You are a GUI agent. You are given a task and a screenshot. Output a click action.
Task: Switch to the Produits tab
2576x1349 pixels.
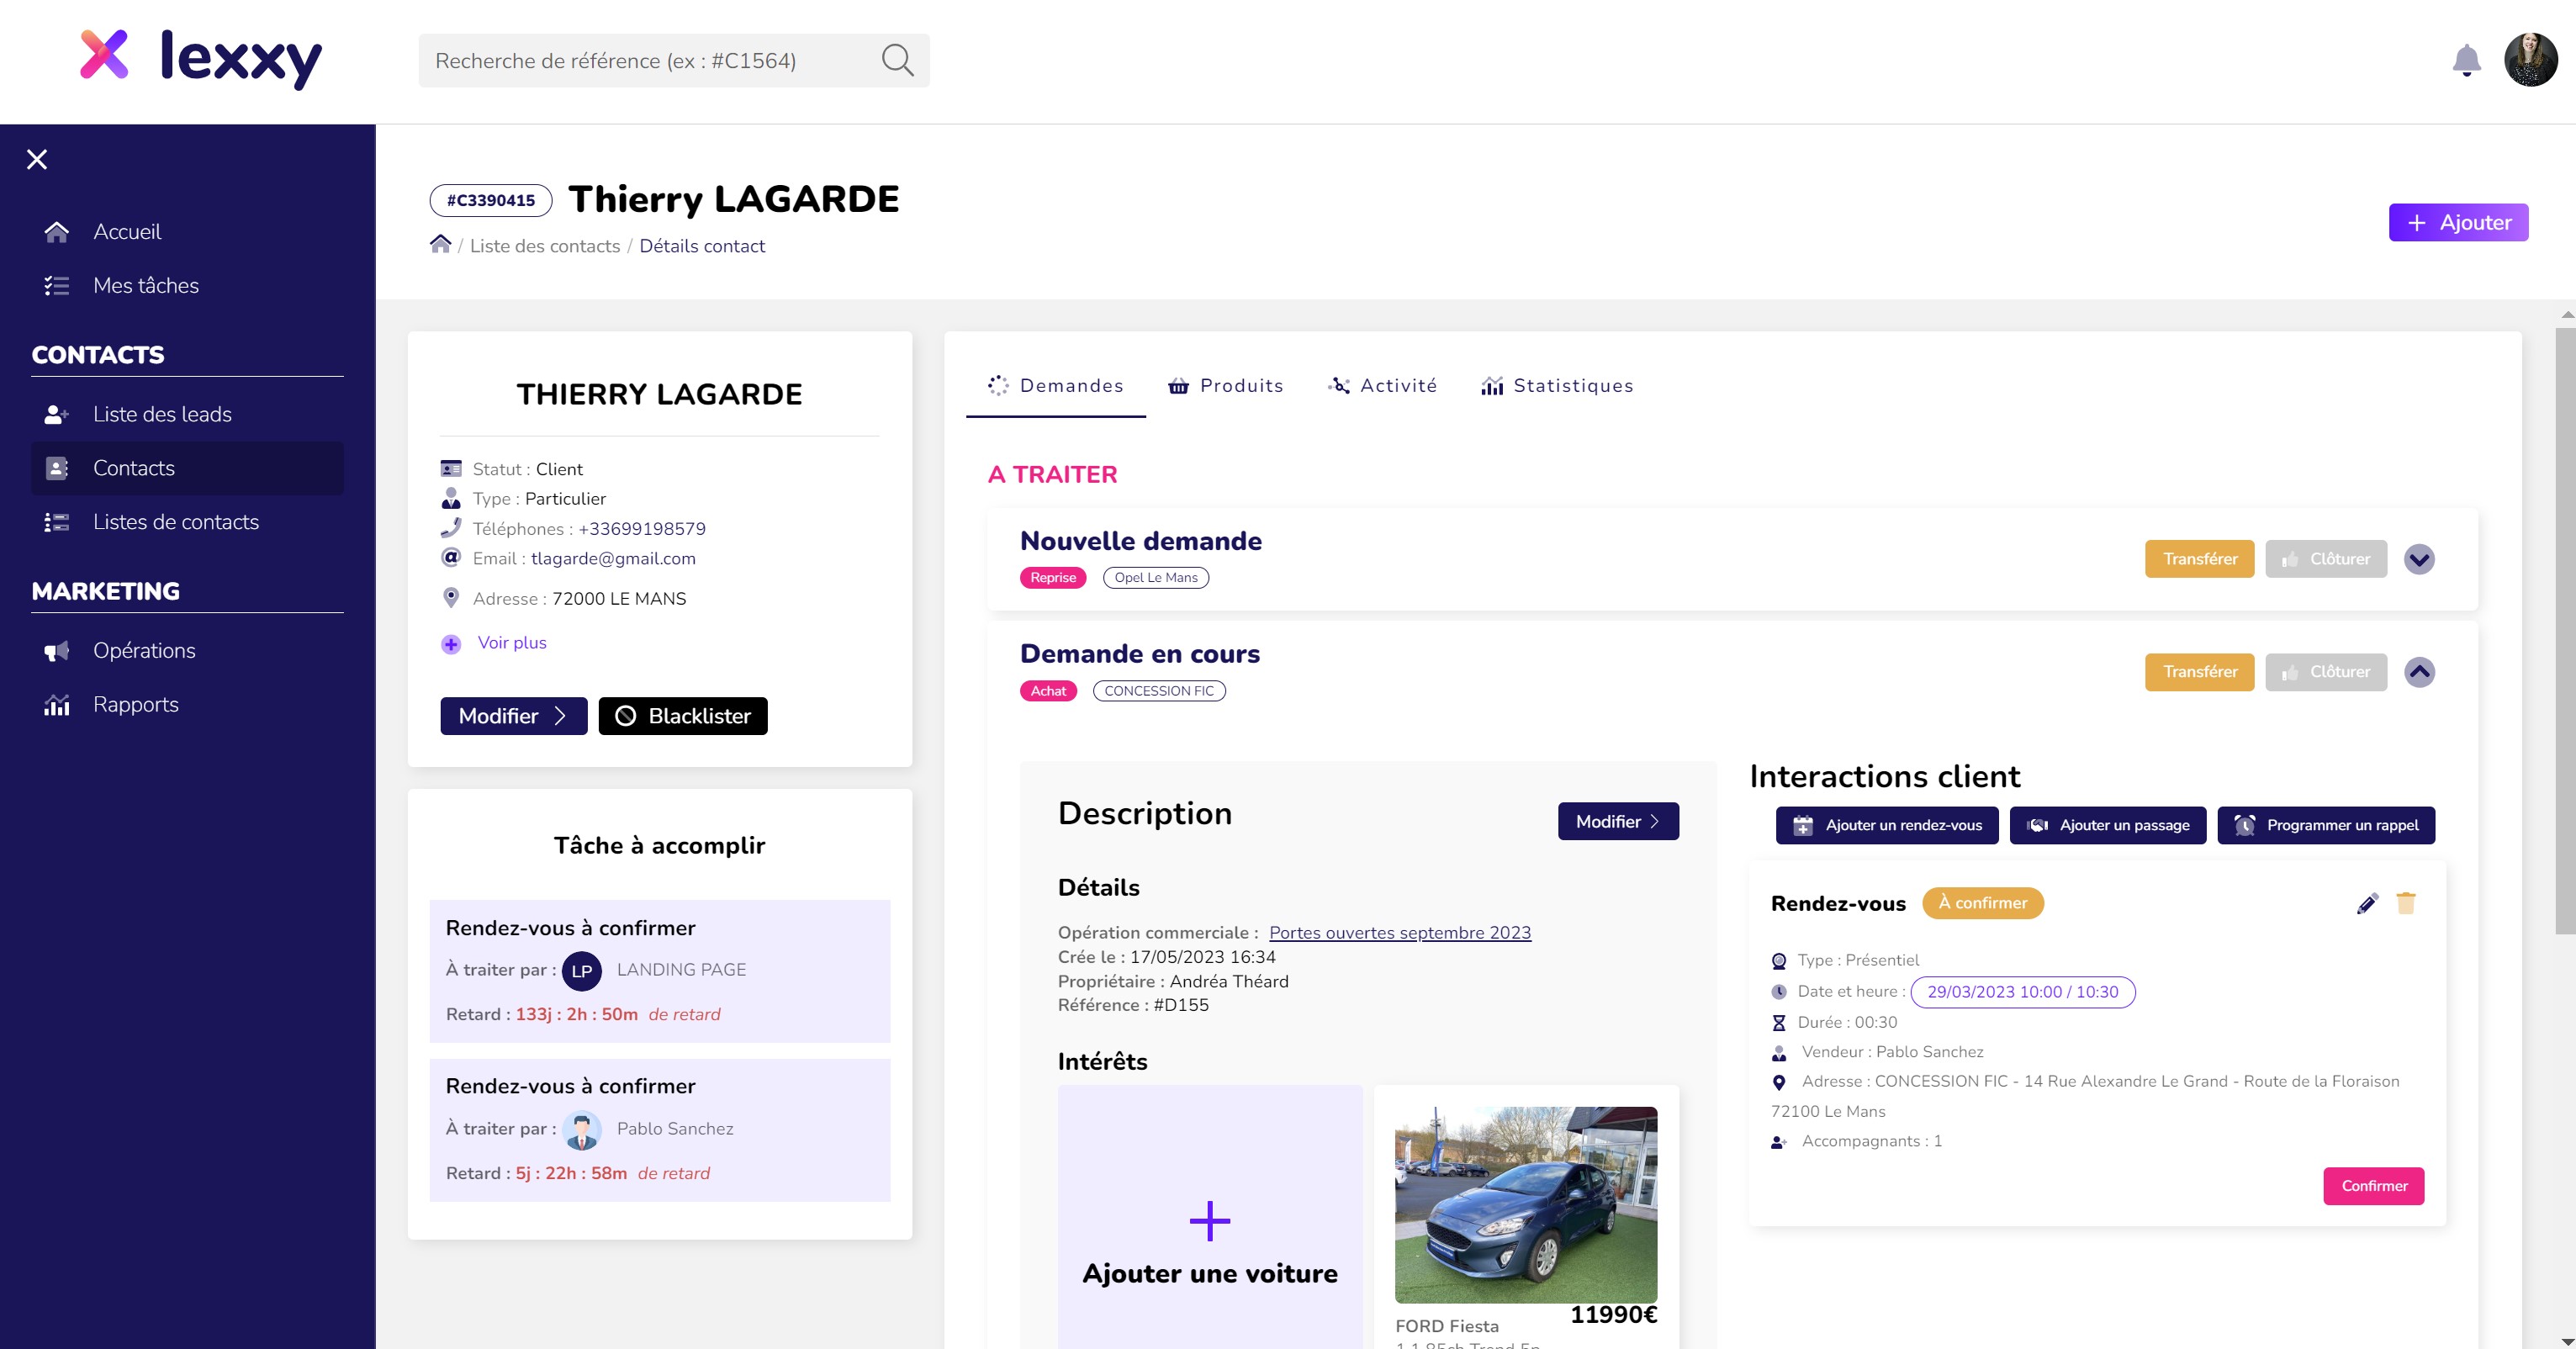tap(1226, 386)
